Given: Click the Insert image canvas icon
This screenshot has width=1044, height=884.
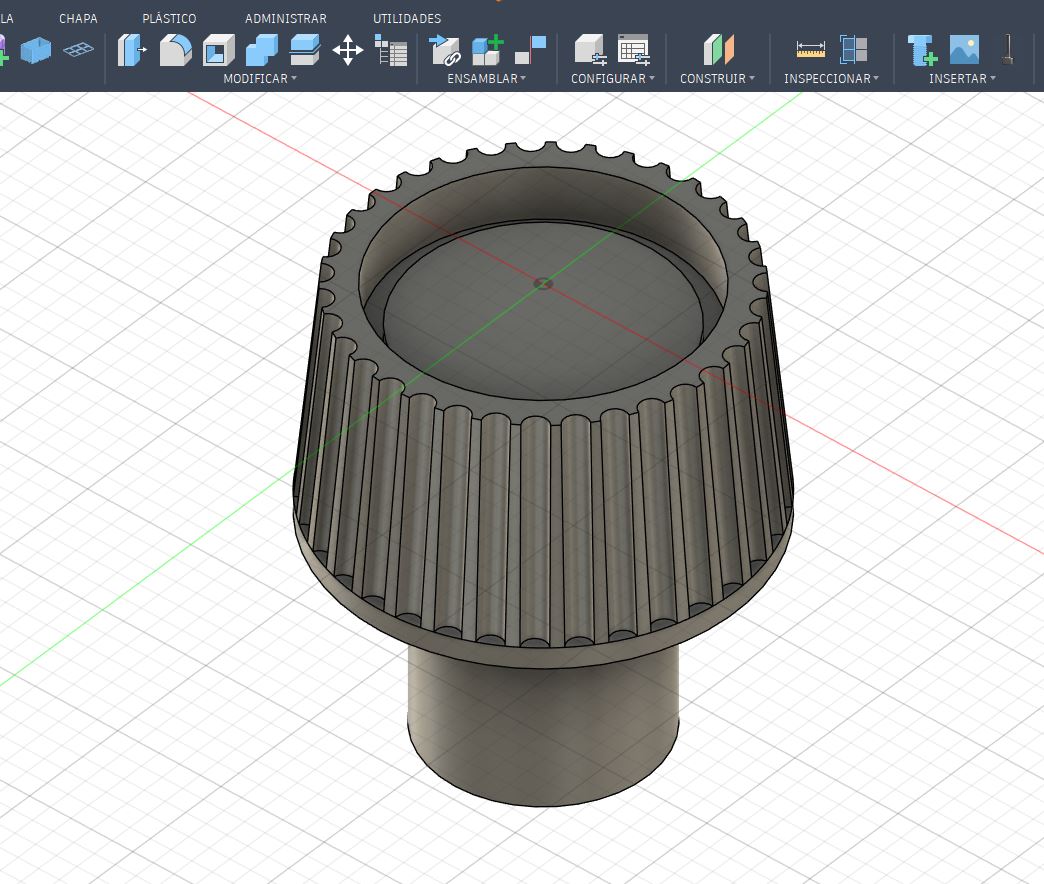Looking at the screenshot, I should (x=965, y=50).
